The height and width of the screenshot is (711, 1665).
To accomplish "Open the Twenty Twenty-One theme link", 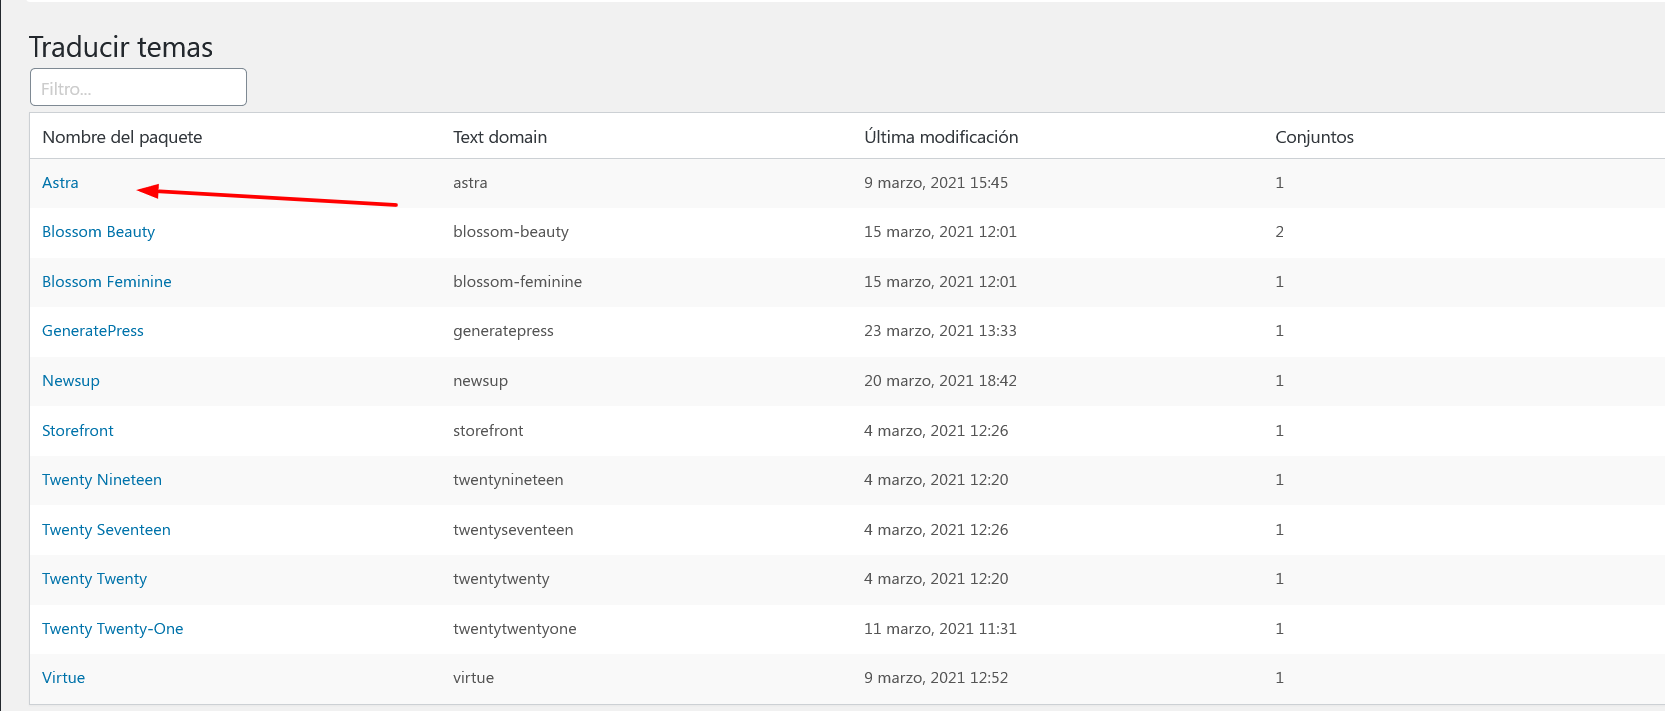I will 113,629.
